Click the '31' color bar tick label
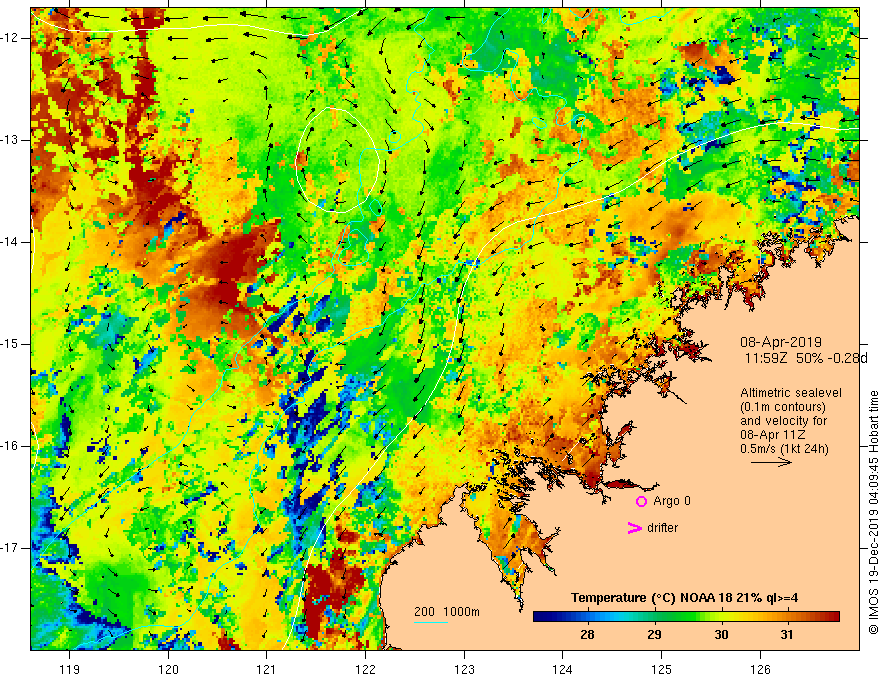Image resolution: width=880 pixels, height=680 pixels. pyautogui.click(x=787, y=635)
